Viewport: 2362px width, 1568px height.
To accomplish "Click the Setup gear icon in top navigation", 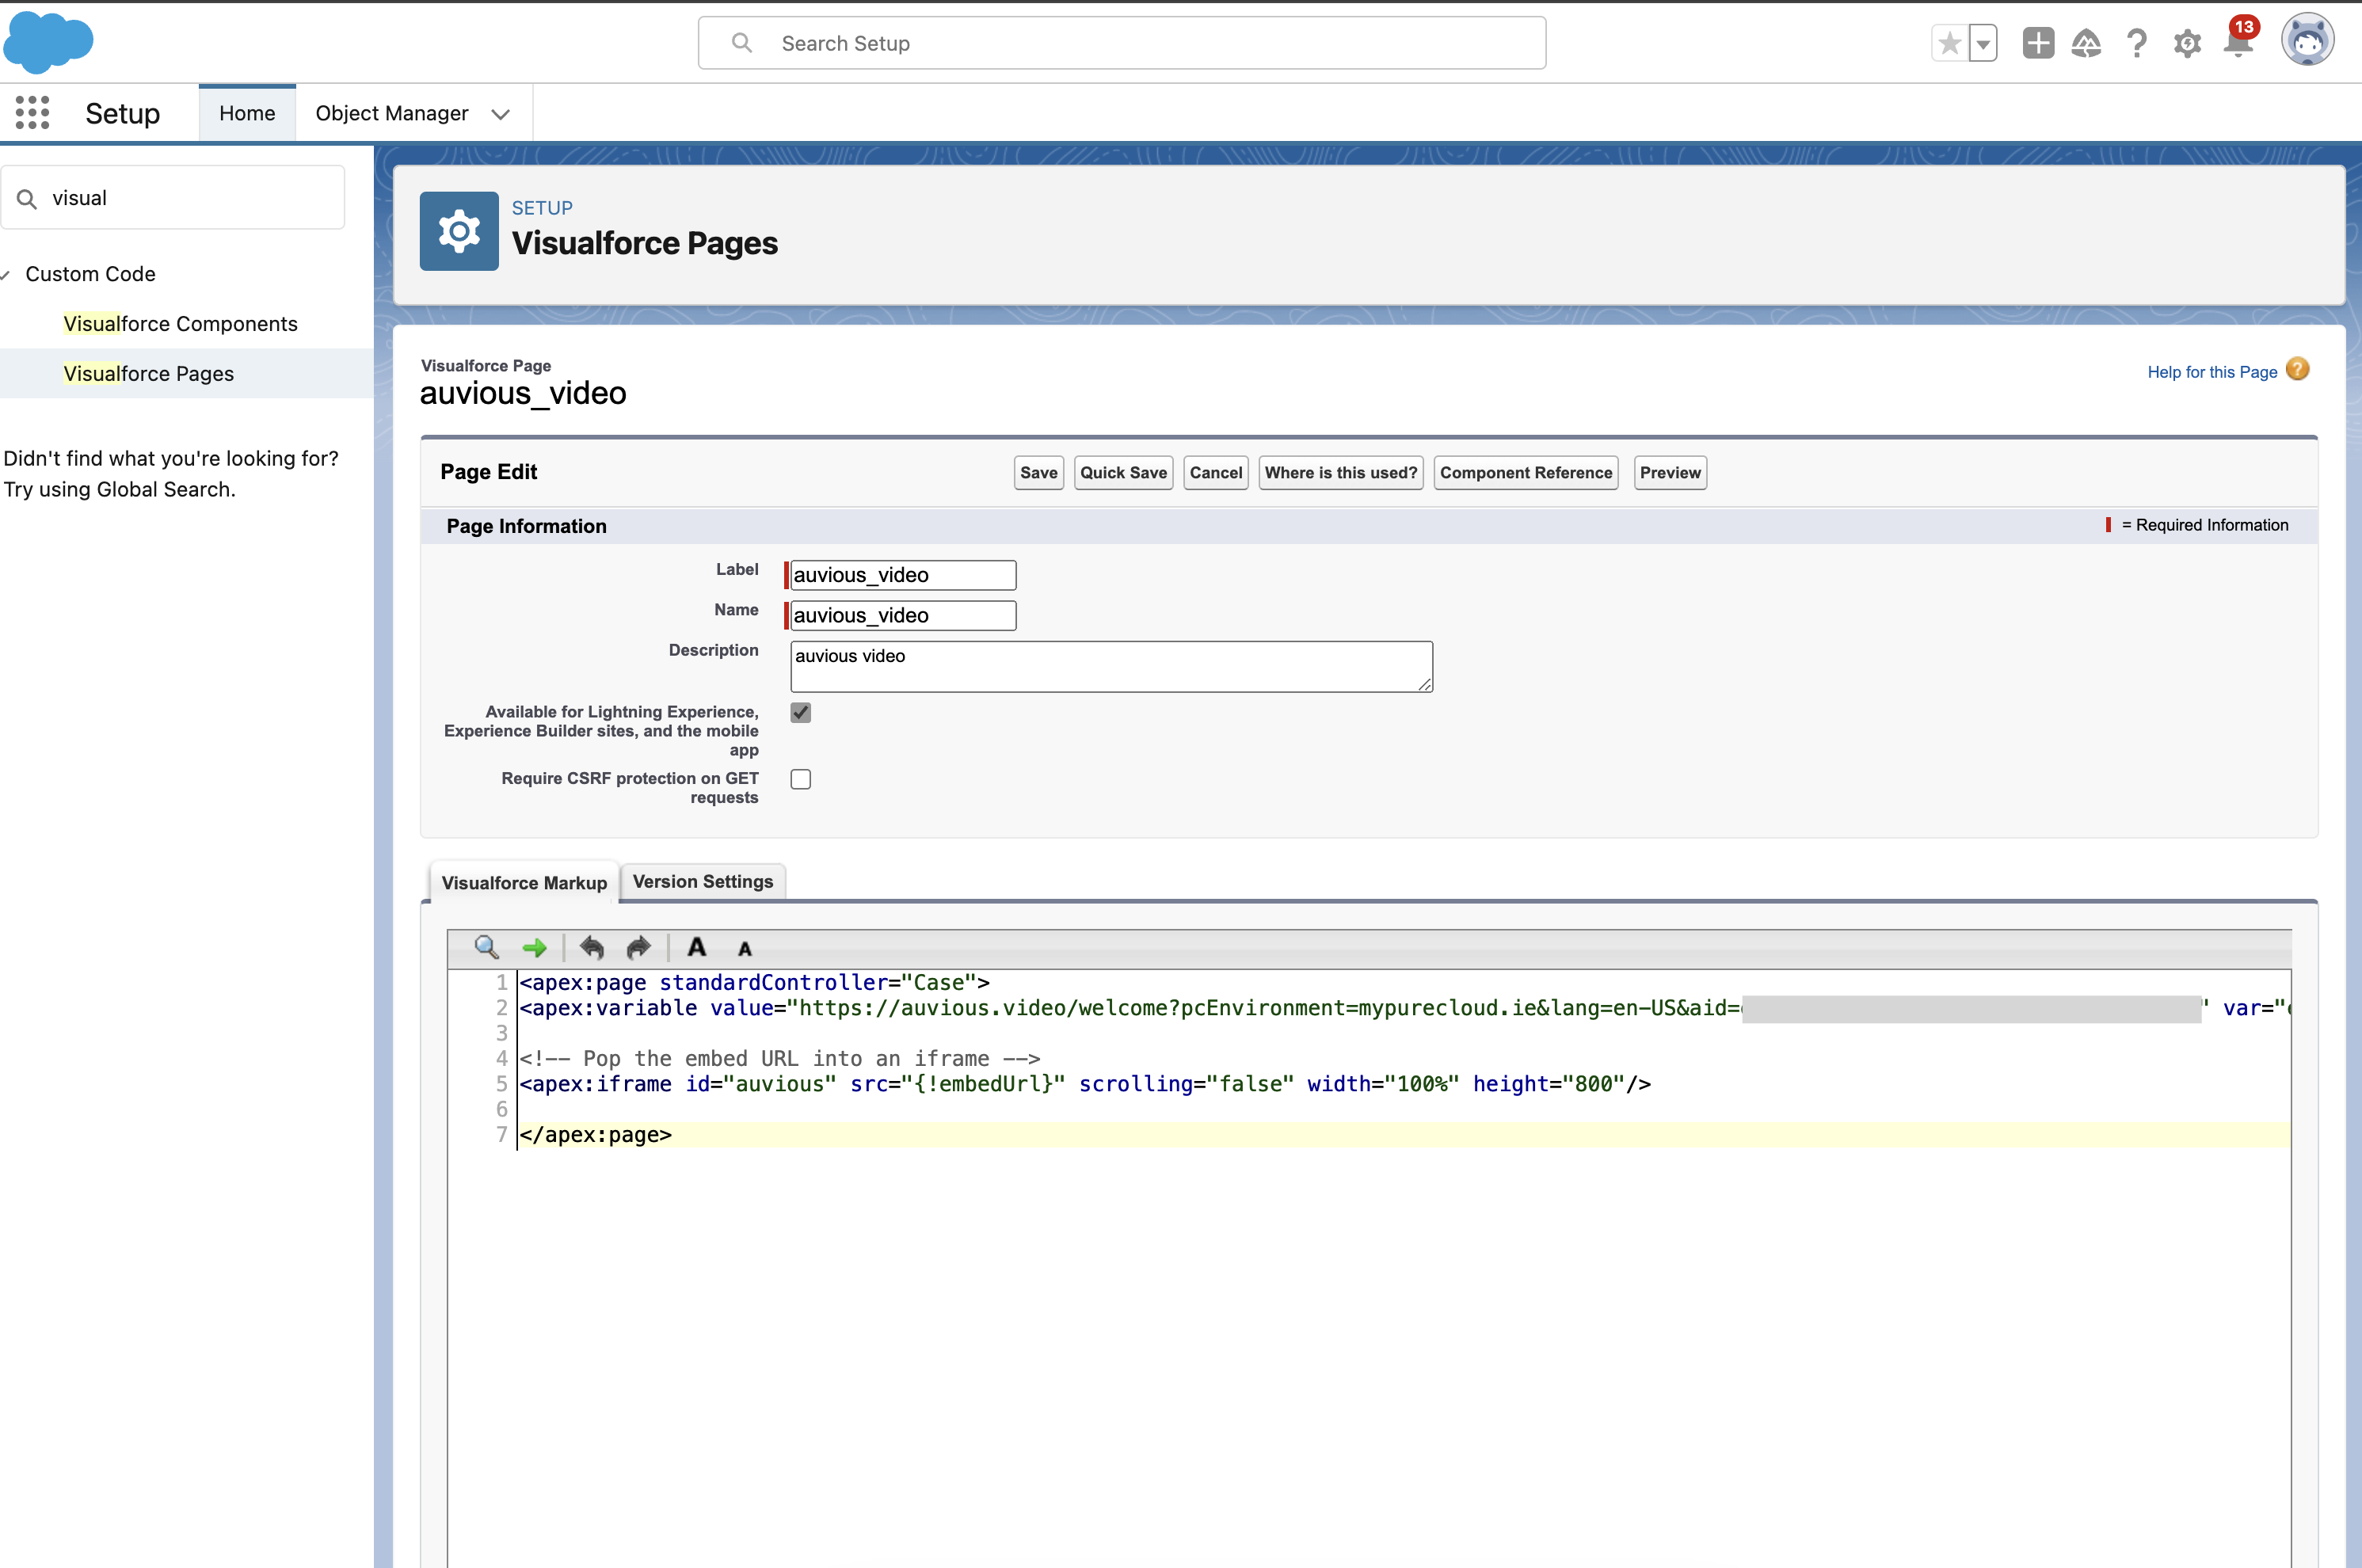I will (x=2189, y=44).
